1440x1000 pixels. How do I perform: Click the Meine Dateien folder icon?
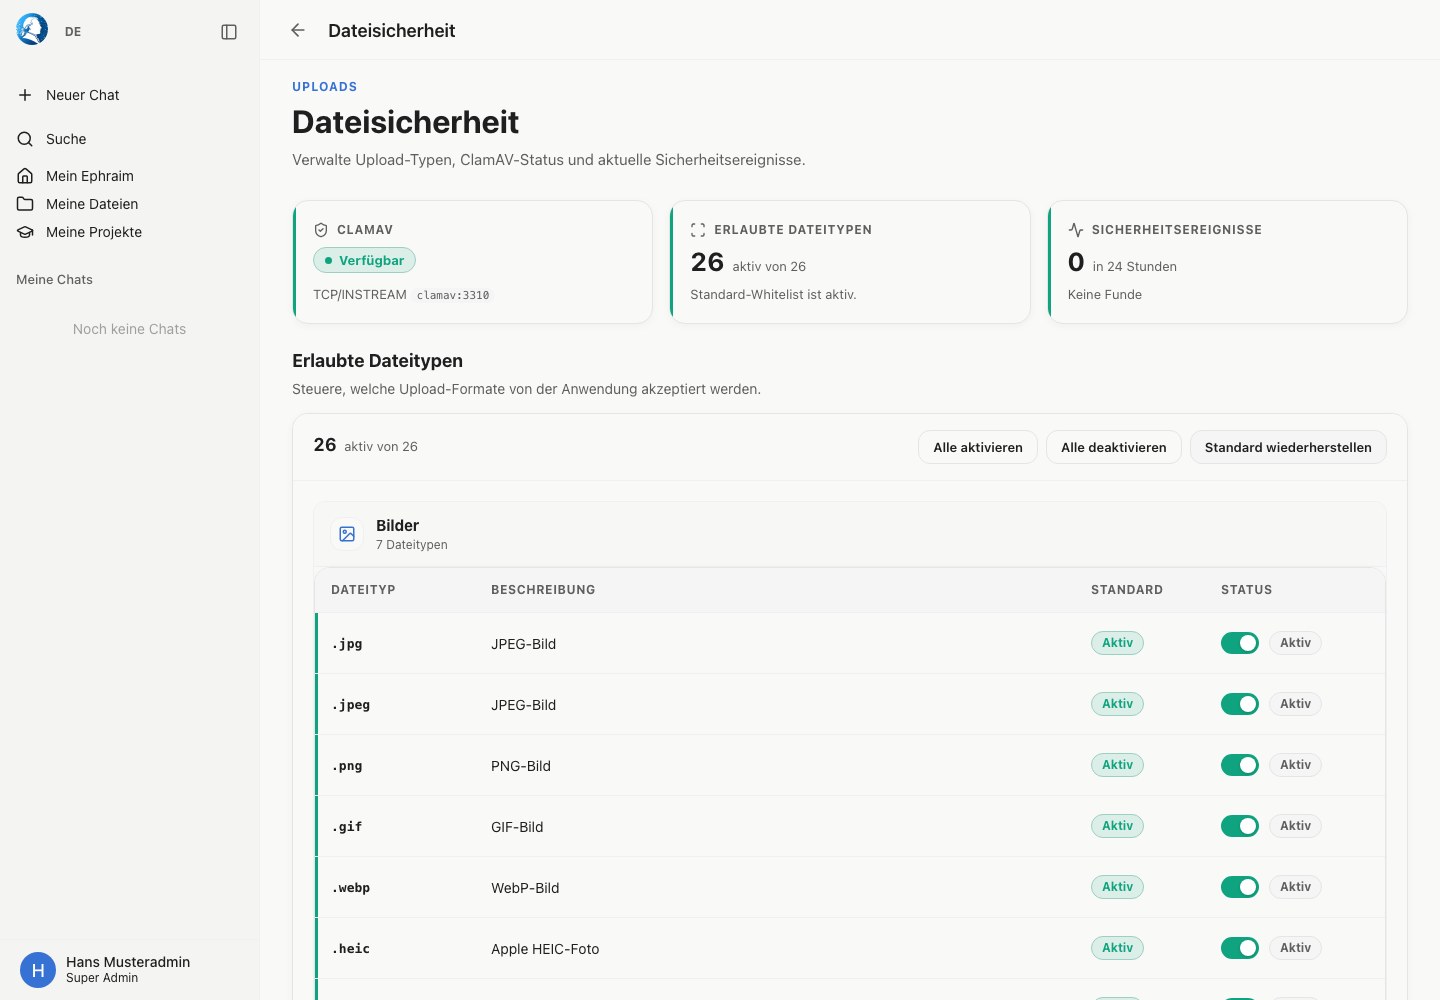pyautogui.click(x=25, y=204)
